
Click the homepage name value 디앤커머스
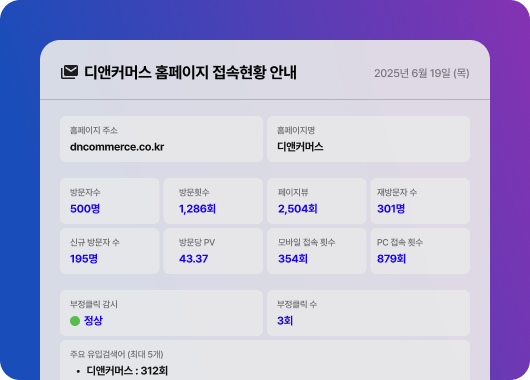click(300, 147)
